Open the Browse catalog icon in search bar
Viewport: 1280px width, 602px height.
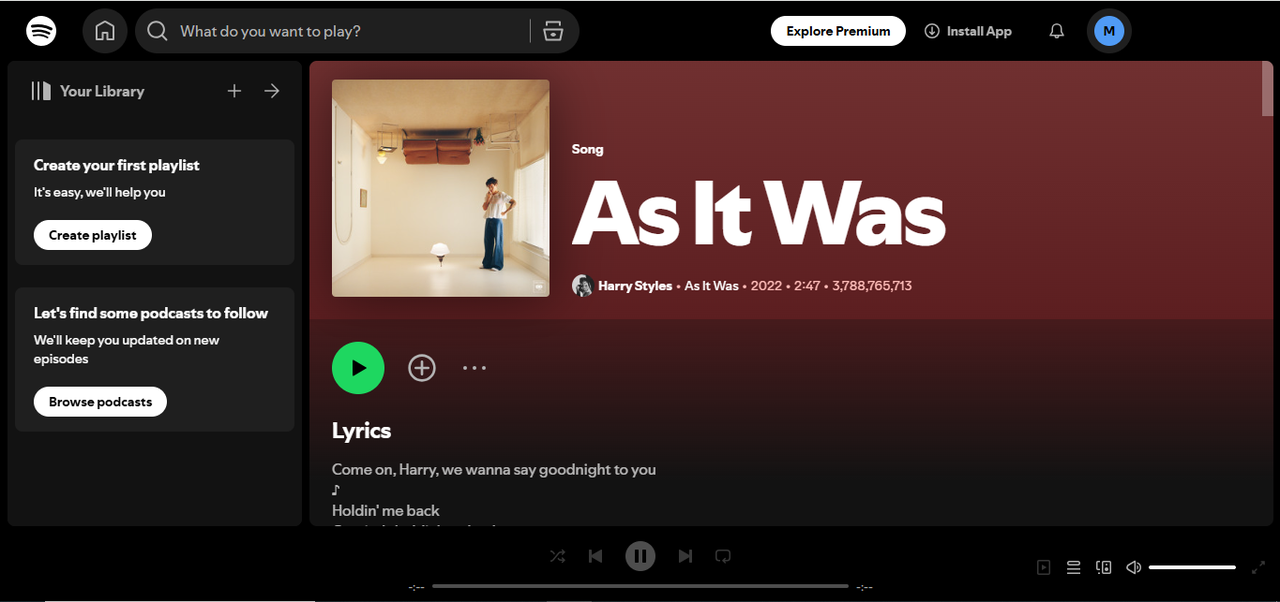coord(553,30)
